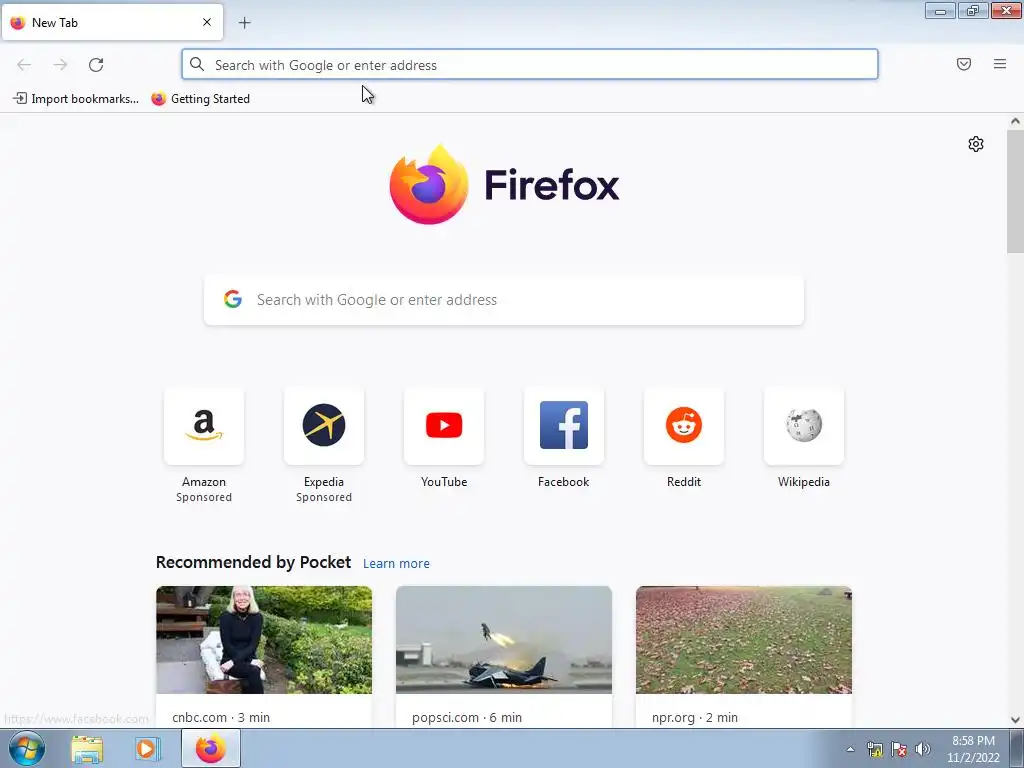Click the Learn more link beside Pocket

tap(396, 564)
